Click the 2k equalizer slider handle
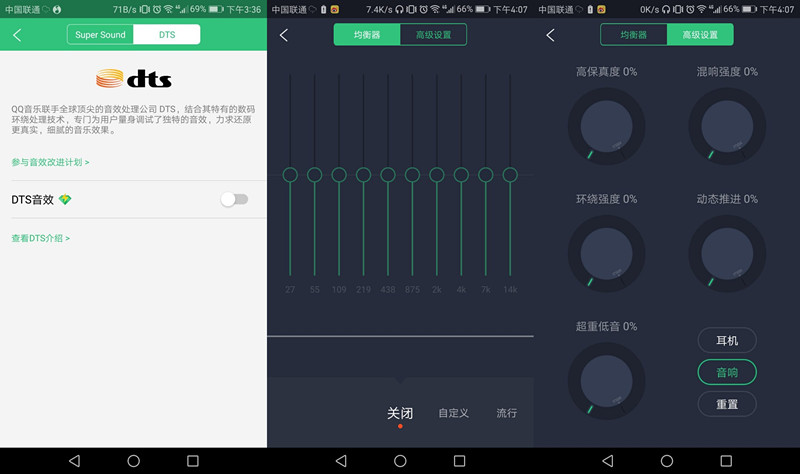This screenshot has height=474, width=800. point(437,175)
